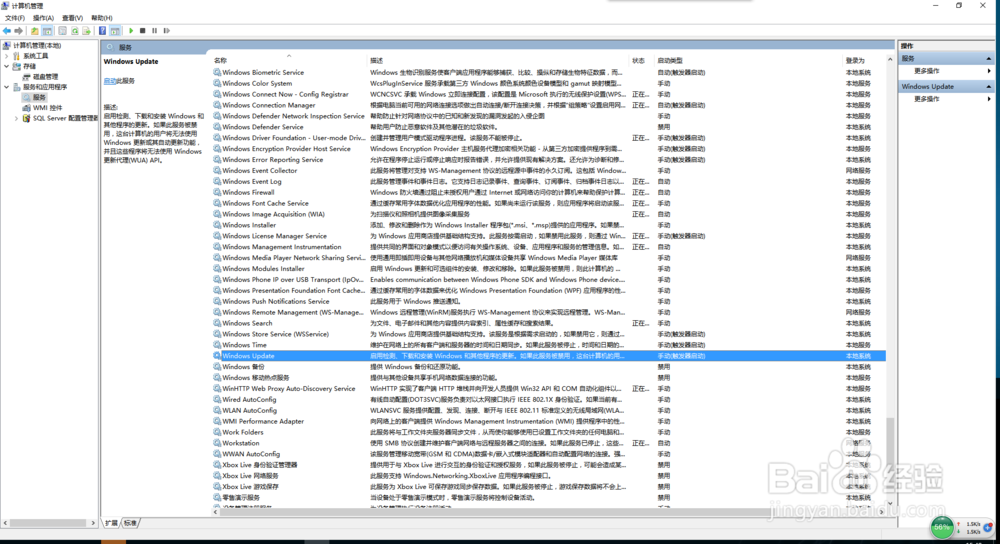1000x544 pixels.
Task: Click the services list horizontal scrollbar
Action: tap(548, 511)
